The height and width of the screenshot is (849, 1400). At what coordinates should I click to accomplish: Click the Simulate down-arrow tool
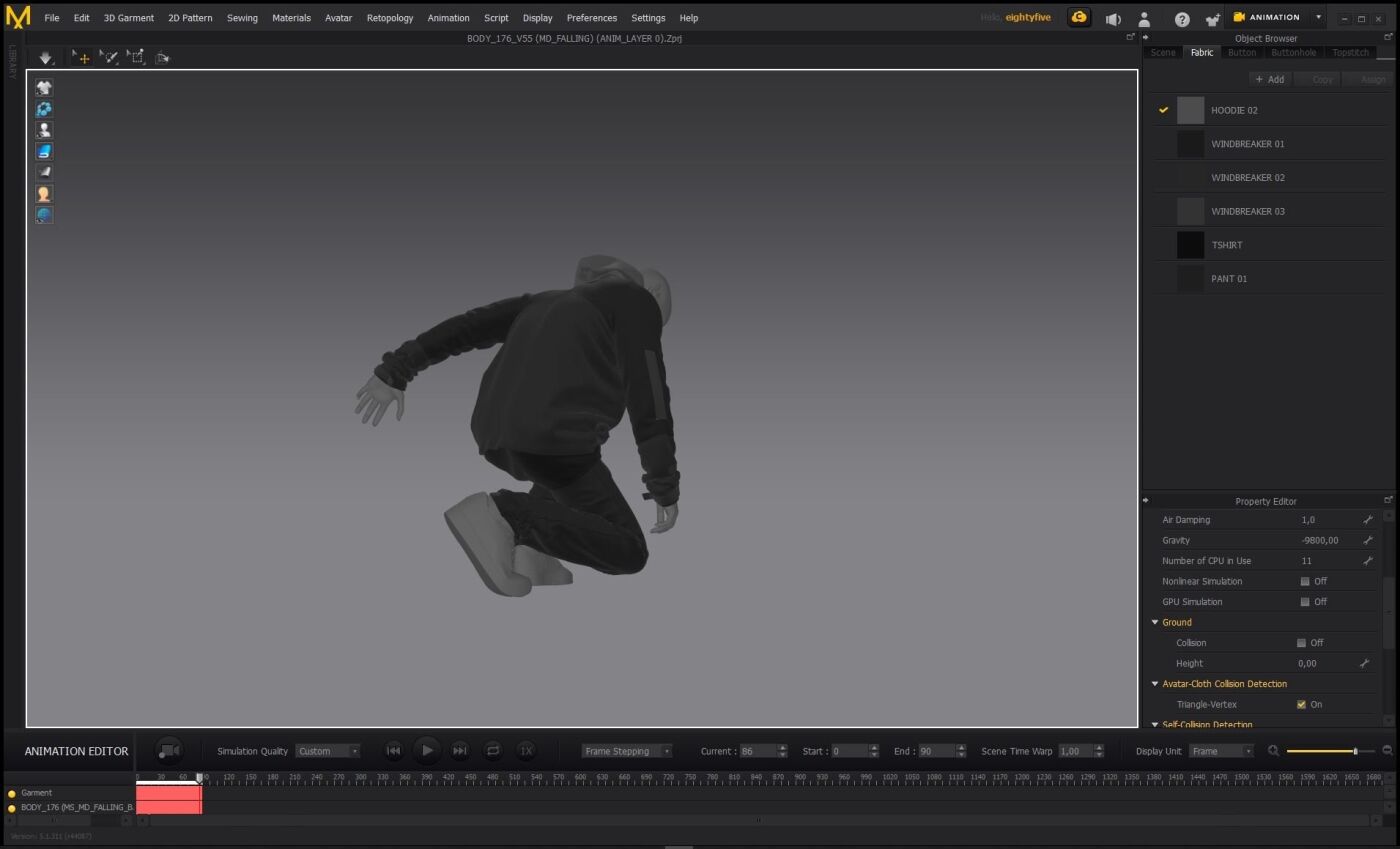coord(46,58)
